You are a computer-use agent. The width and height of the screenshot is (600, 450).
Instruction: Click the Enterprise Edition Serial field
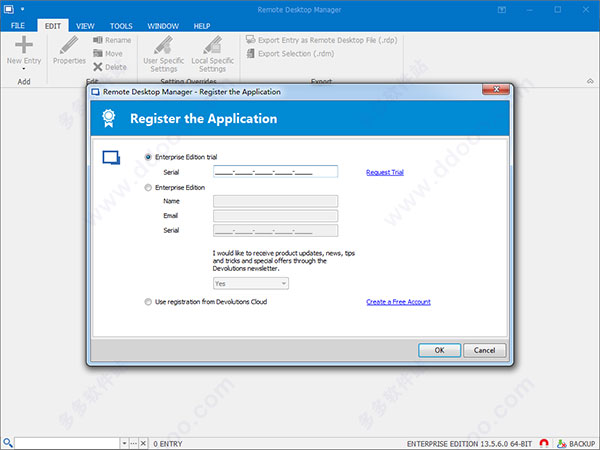tap(276, 230)
